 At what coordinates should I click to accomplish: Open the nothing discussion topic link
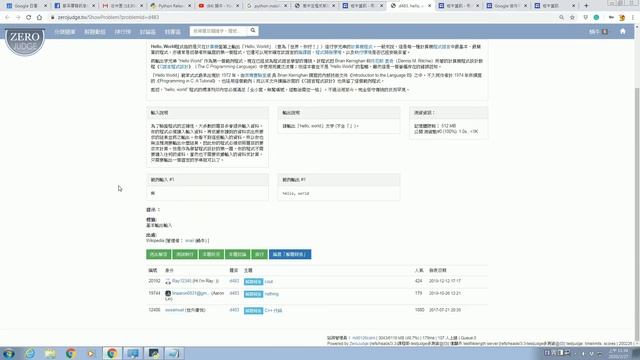pyautogui.click(x=271, y=294)
